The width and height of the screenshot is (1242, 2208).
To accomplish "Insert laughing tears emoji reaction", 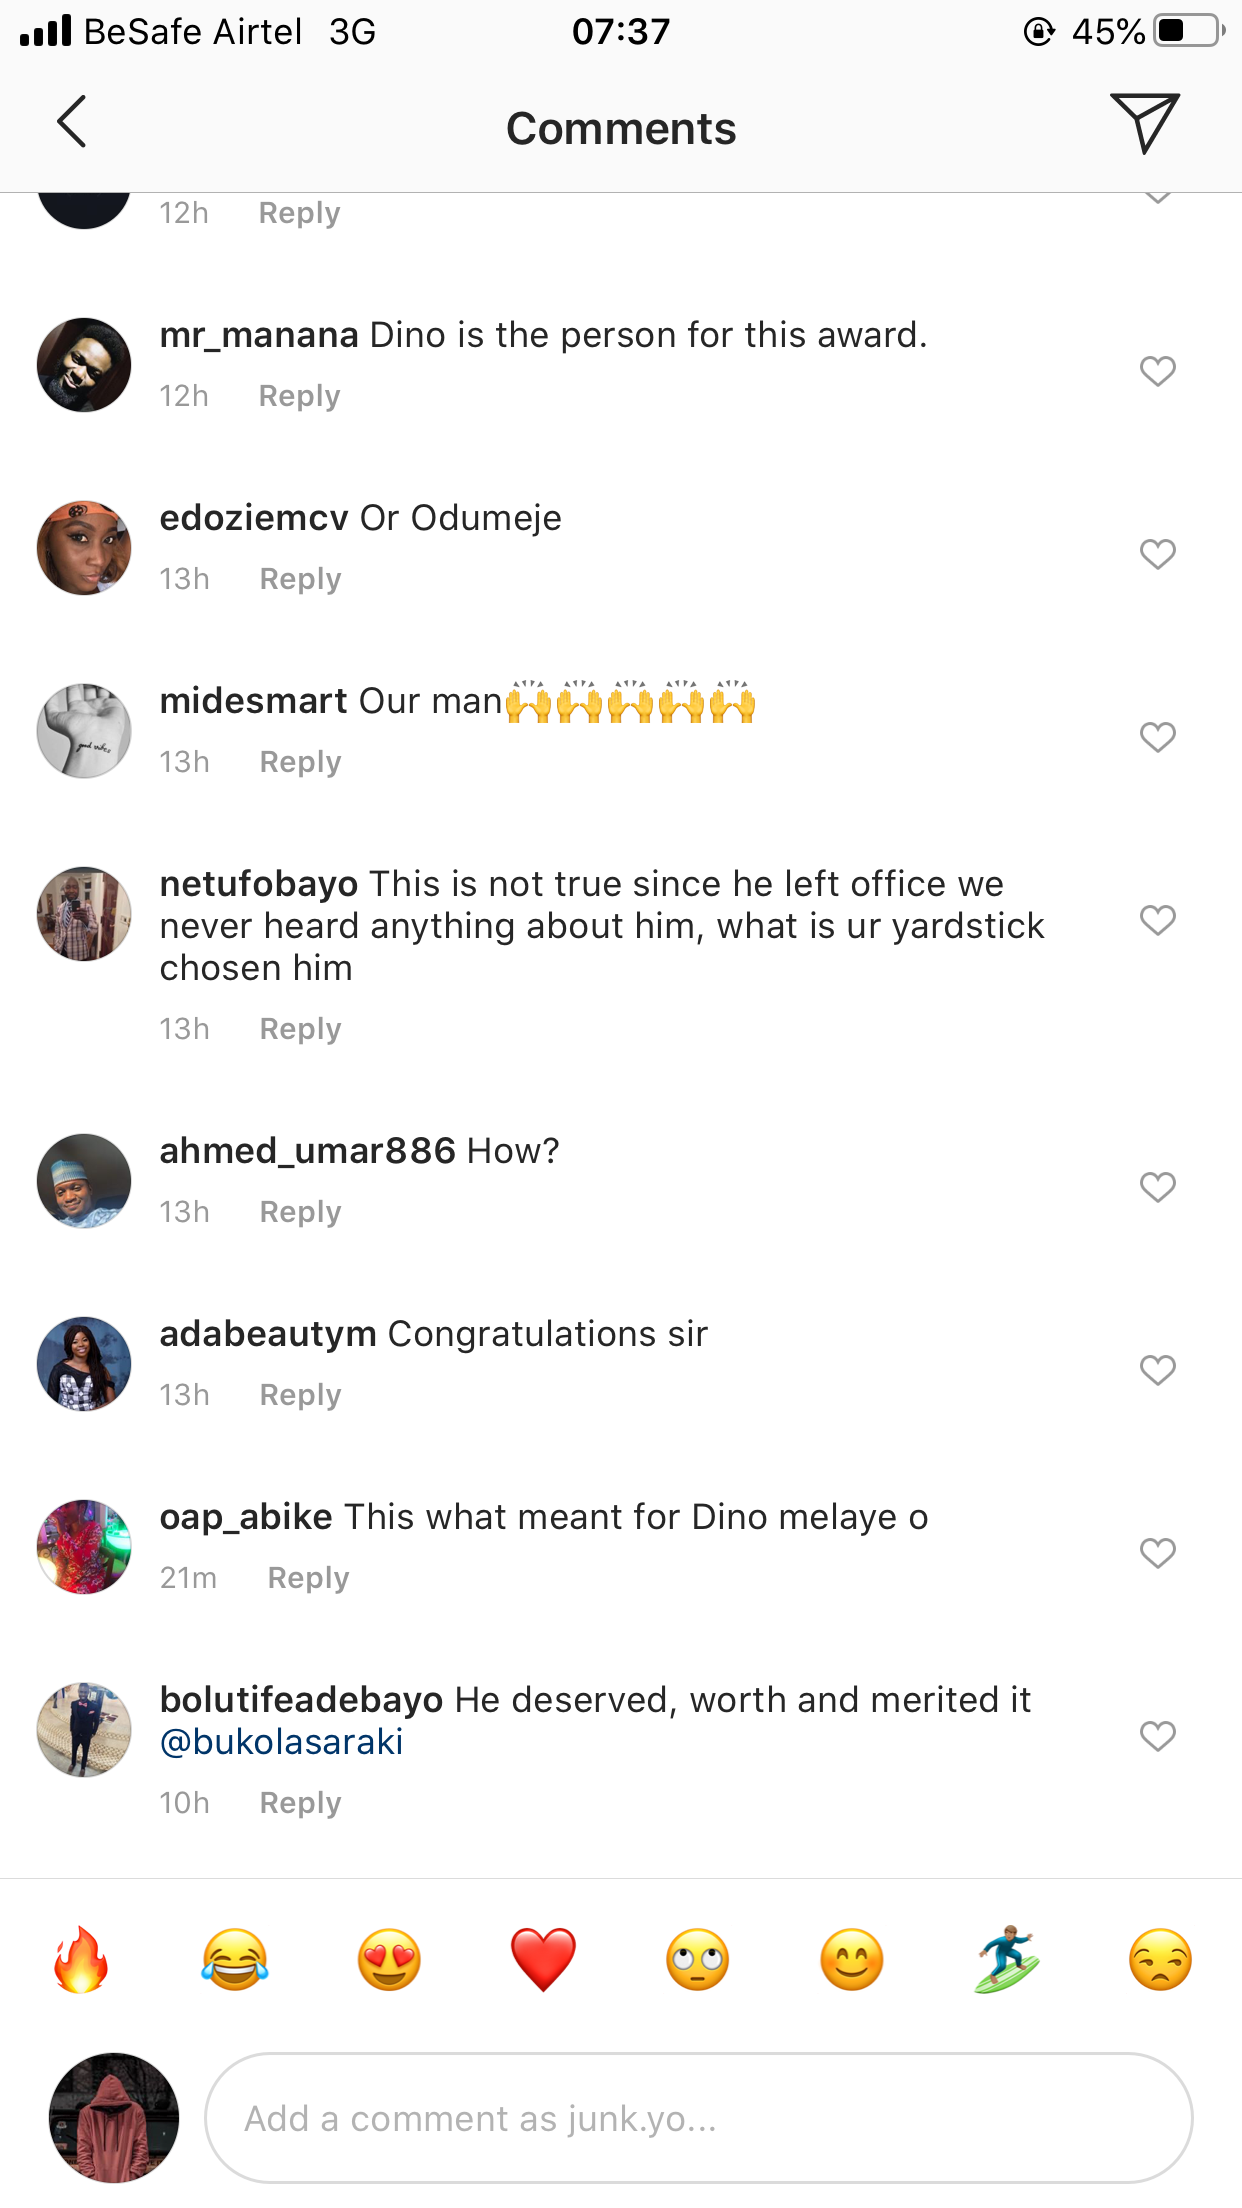I will click(235, 1960).
